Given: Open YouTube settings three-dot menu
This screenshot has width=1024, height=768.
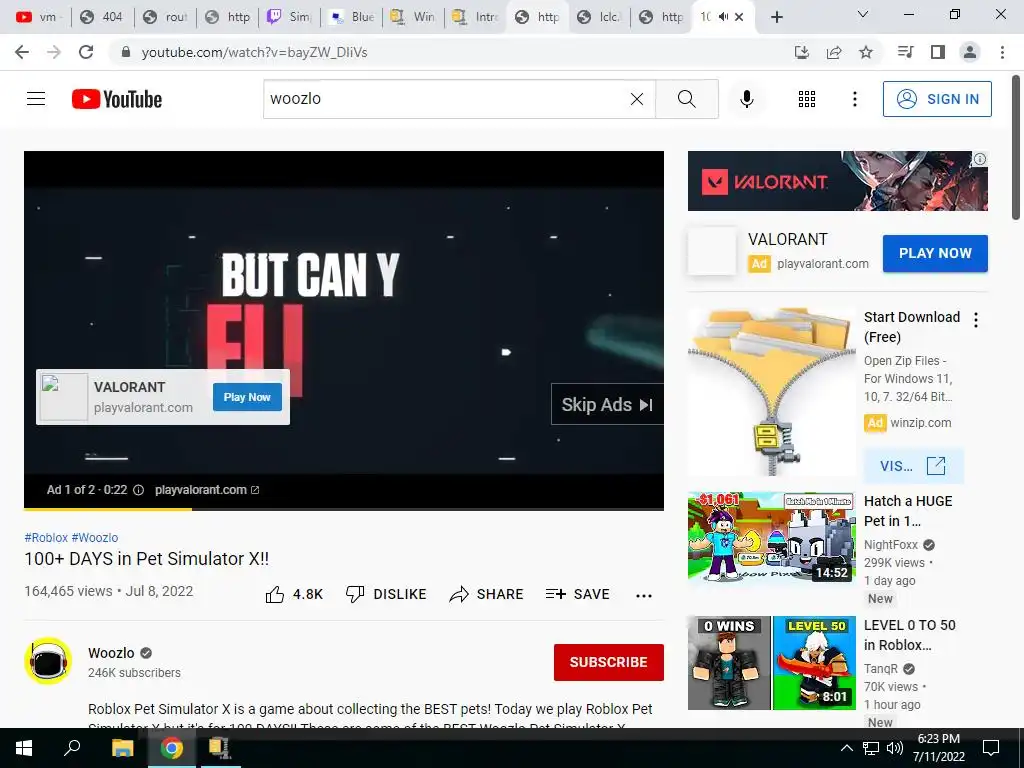Looking at the screenshot, I should pos(854,99).
